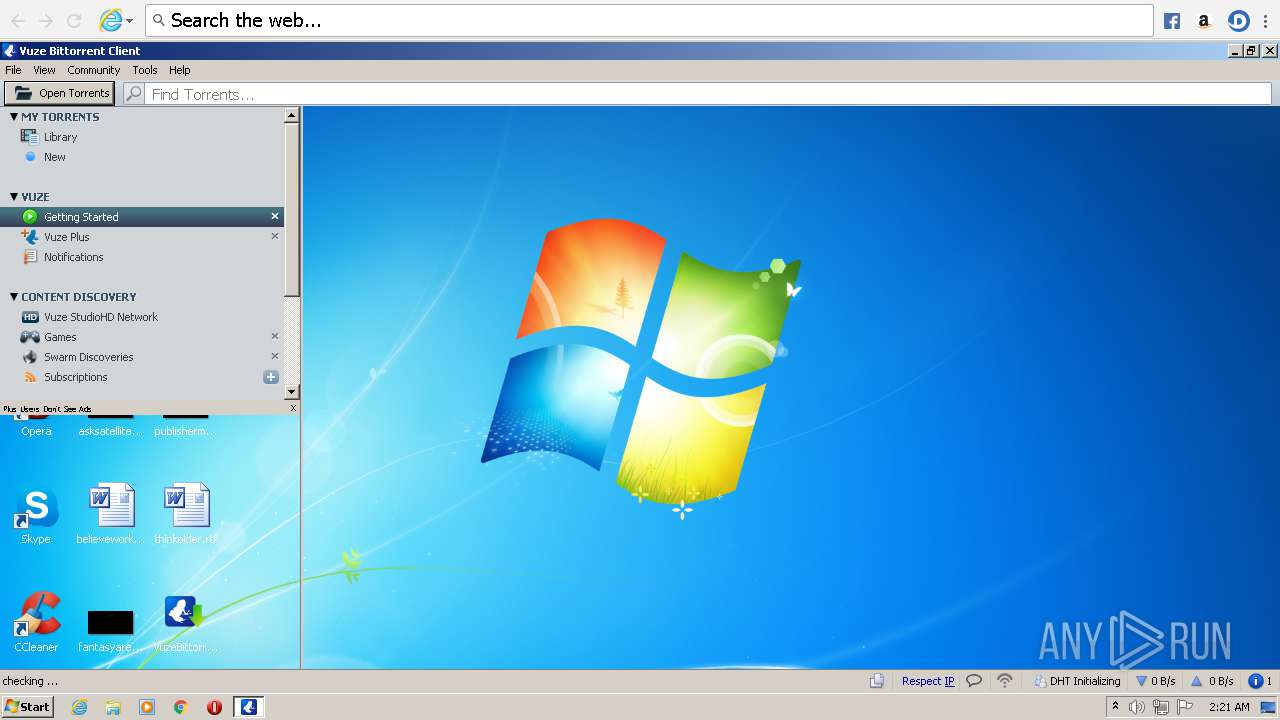Image resolution: width=1280 pixels, height=720 pixels.
Task: Click the Respect IP link
Action: 928,681
